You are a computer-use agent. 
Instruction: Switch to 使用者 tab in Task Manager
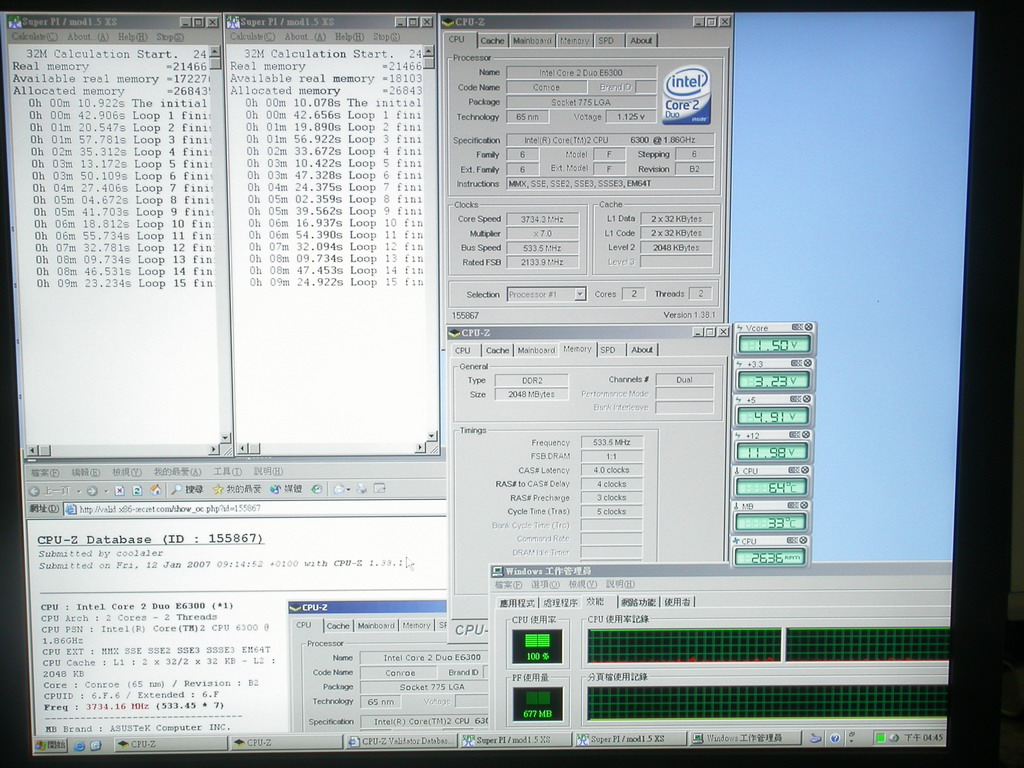[677, 602]
